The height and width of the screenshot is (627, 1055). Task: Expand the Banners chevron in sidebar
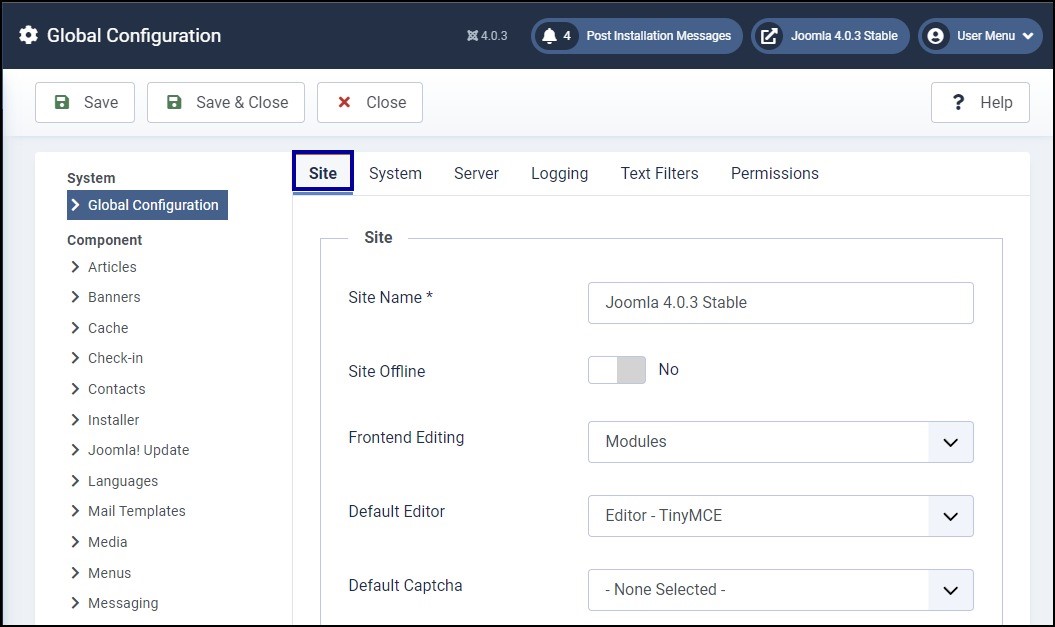75,297
